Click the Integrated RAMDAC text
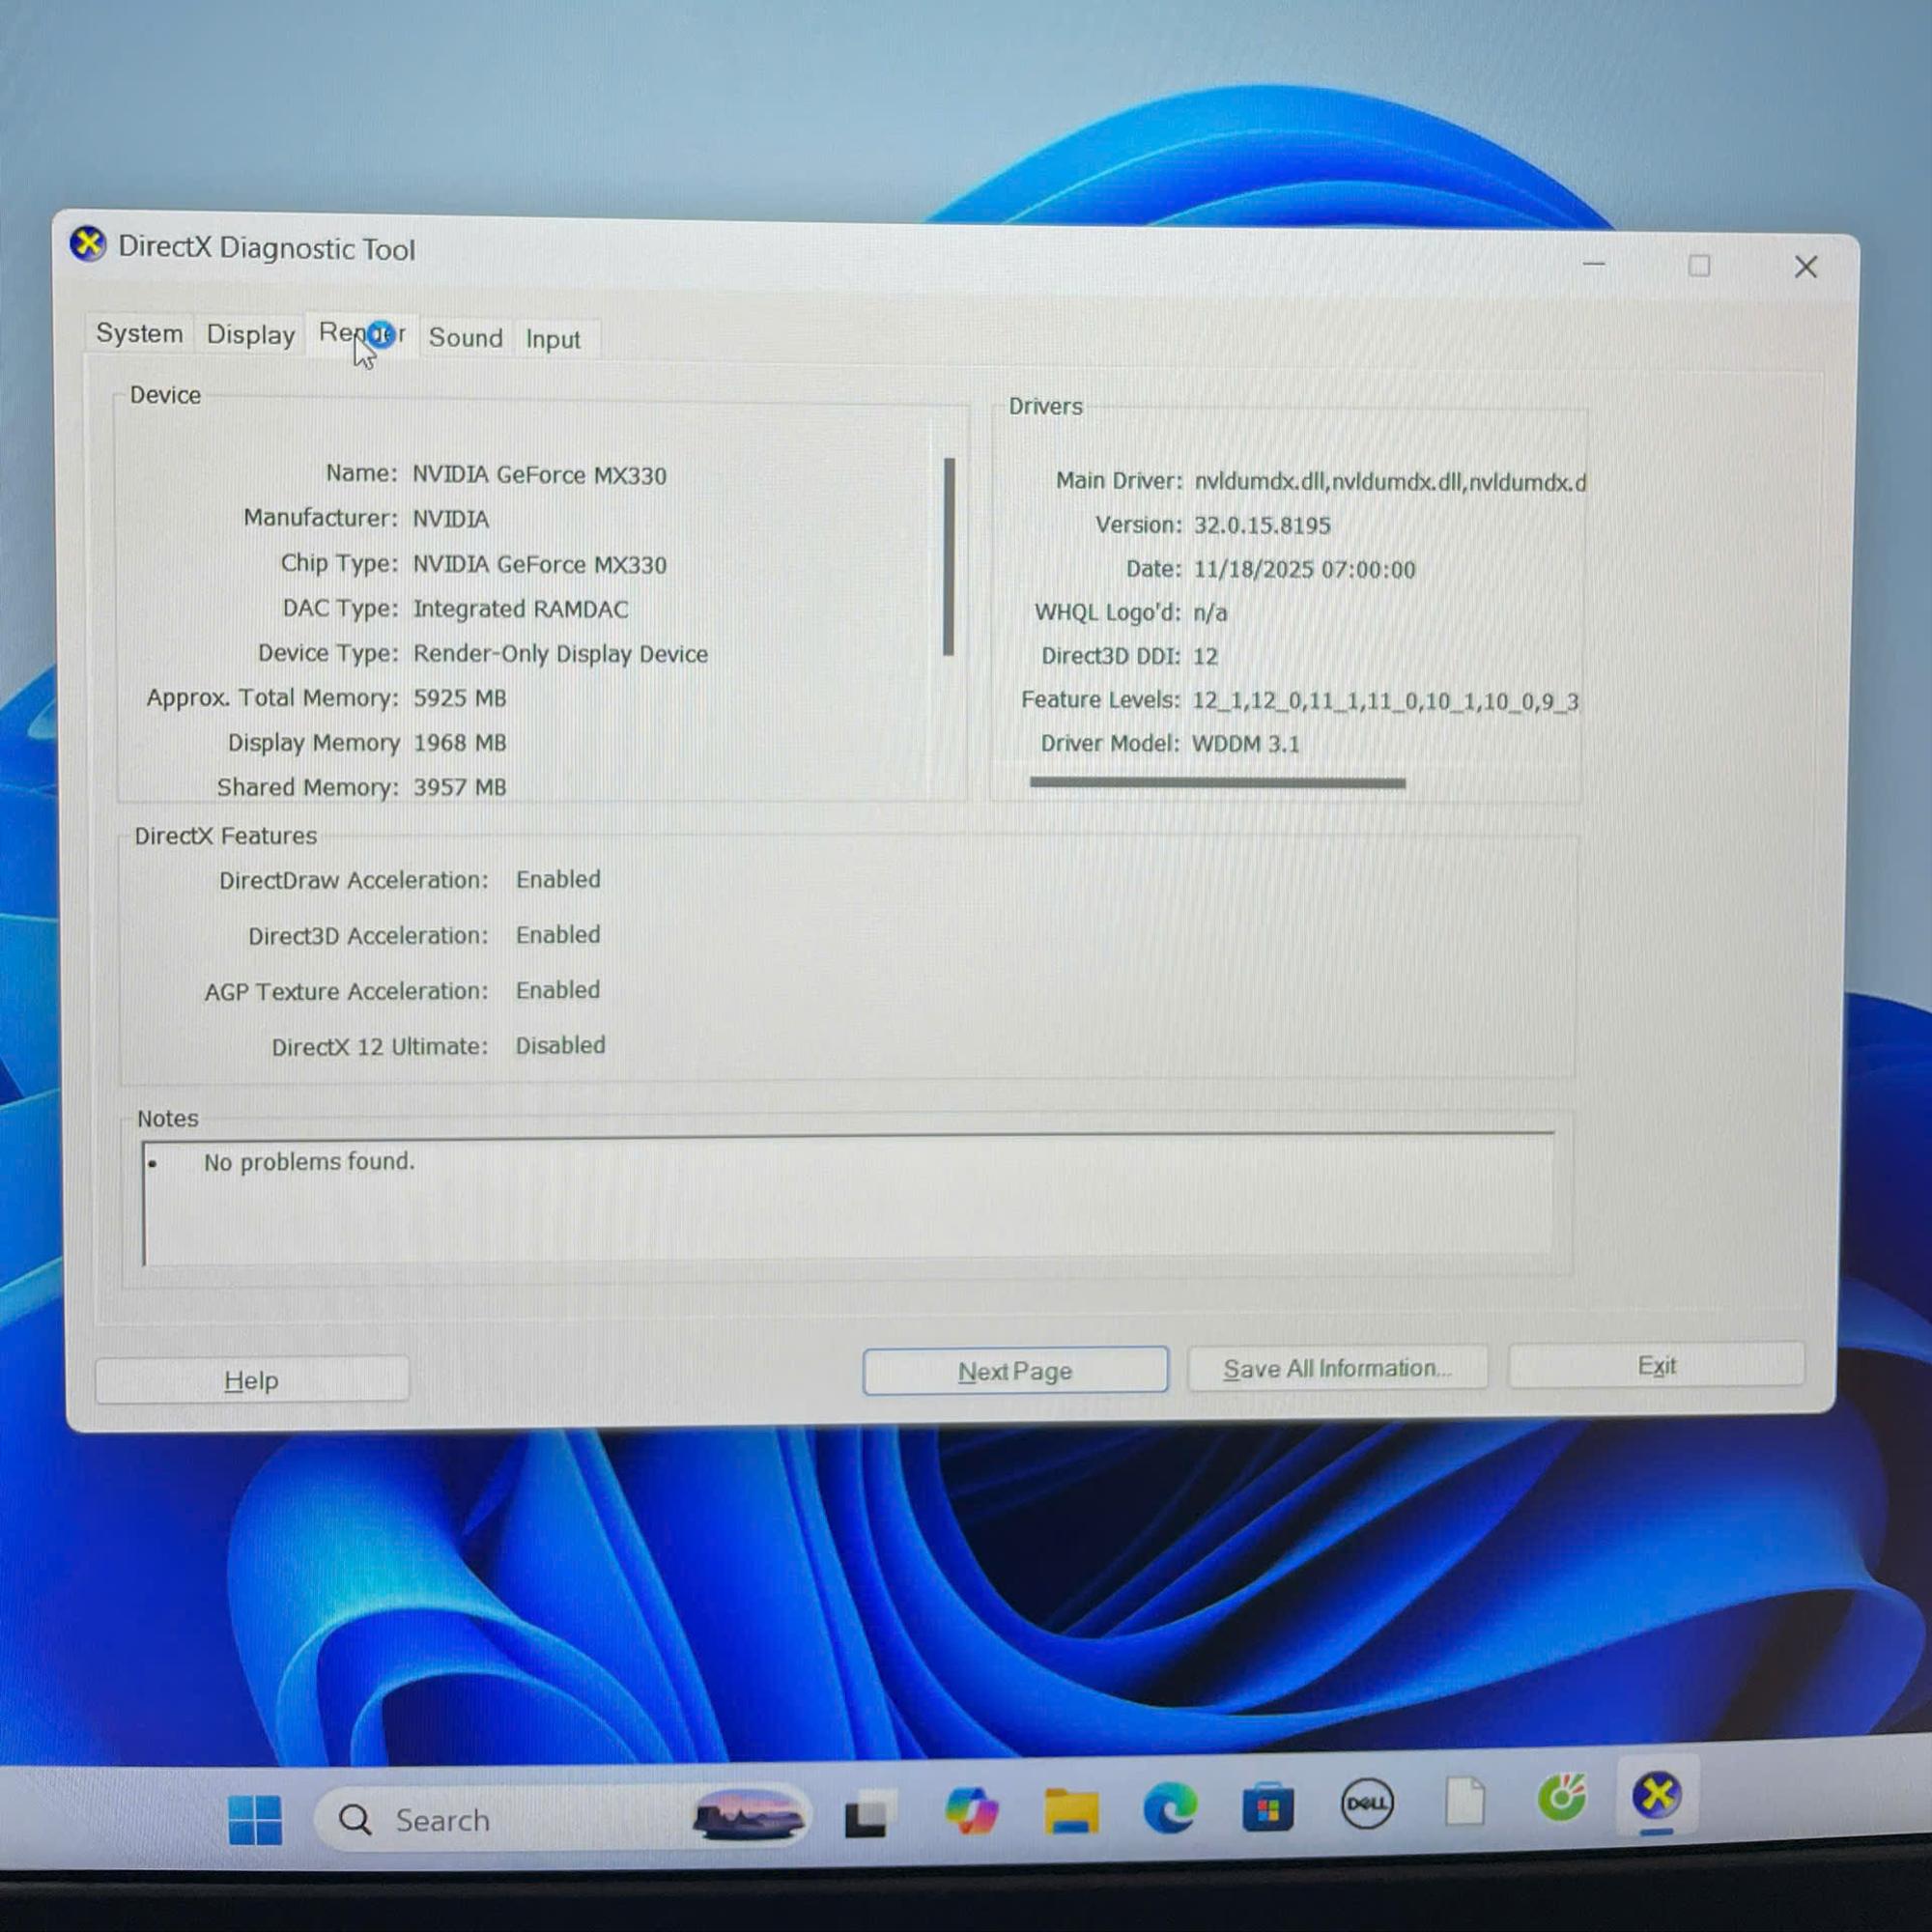This screenshot has height=1932, width=1932. [521, 609]
